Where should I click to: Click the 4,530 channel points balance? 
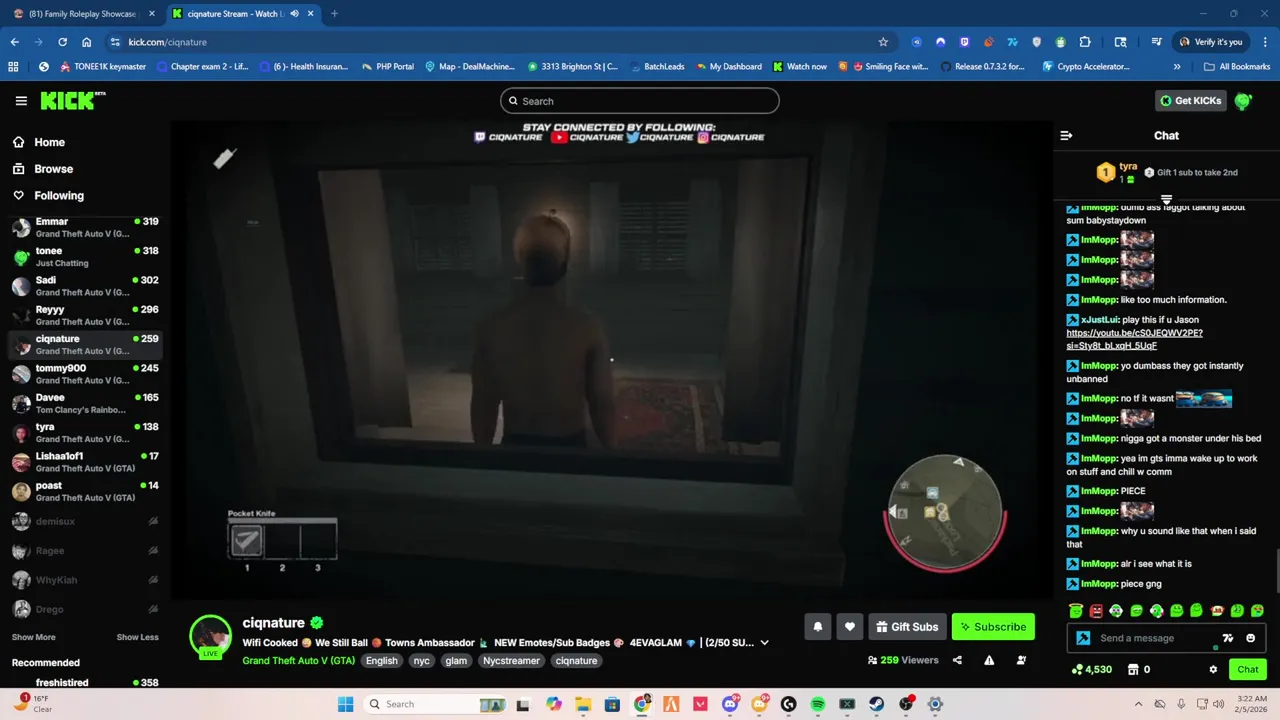point(1091,670)
